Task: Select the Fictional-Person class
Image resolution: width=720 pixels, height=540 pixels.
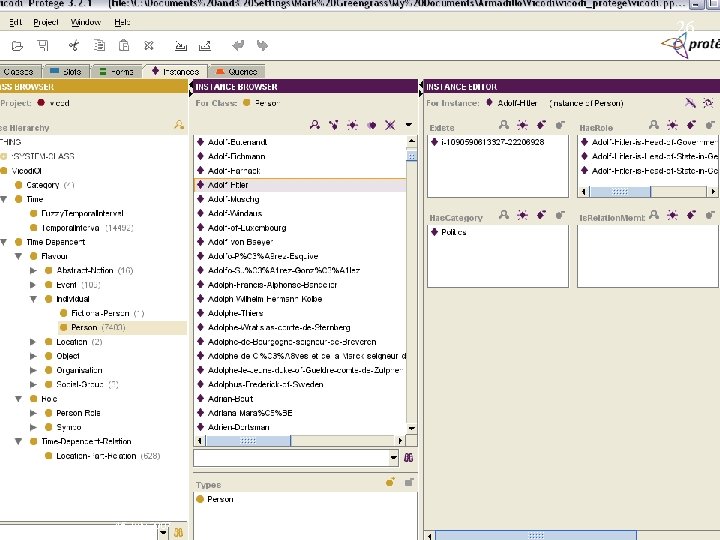Action: click(x=100, y=313)
